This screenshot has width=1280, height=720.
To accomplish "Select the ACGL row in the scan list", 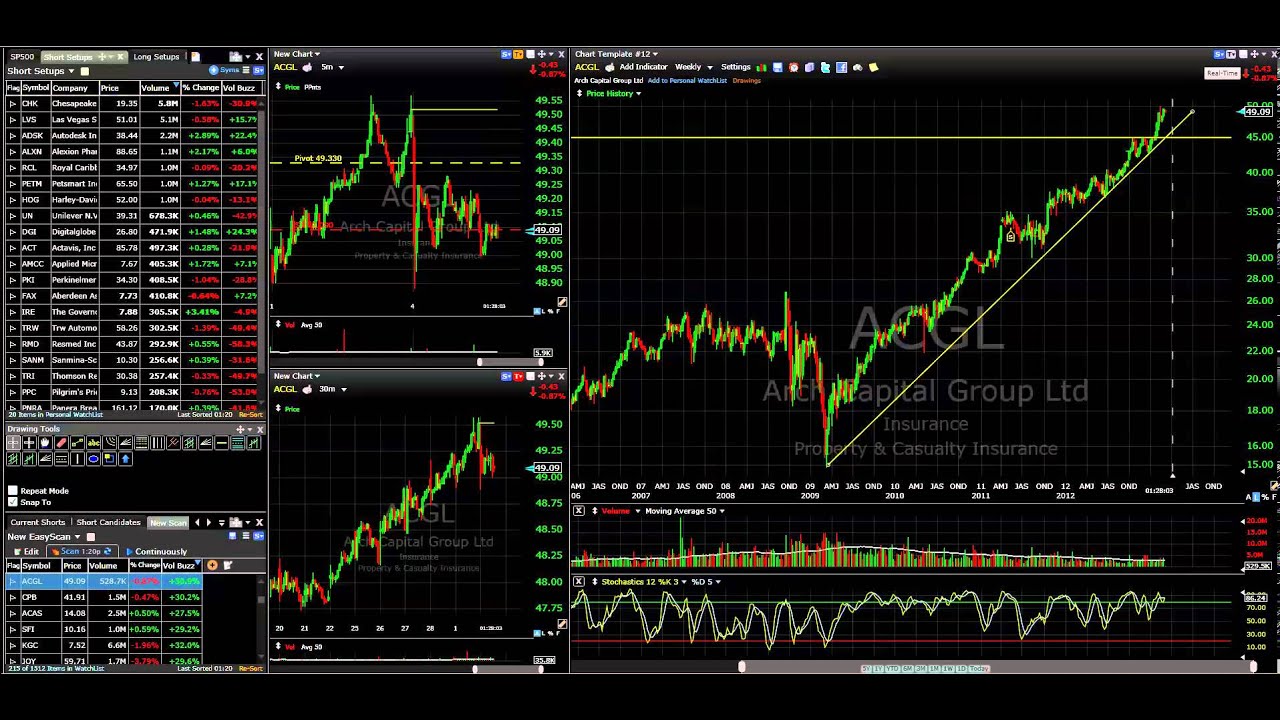I will pos(105,581).
